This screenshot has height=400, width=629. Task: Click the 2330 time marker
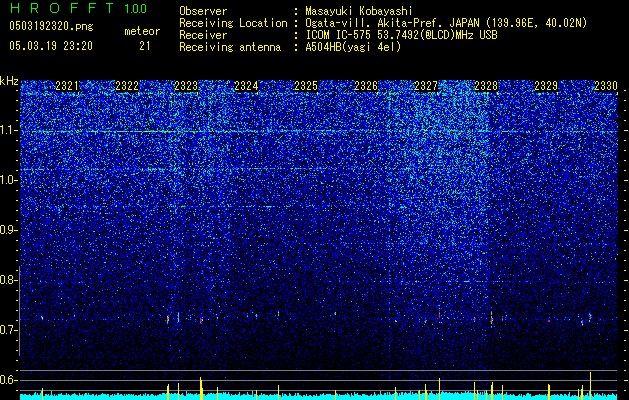(x=606, y=86)
